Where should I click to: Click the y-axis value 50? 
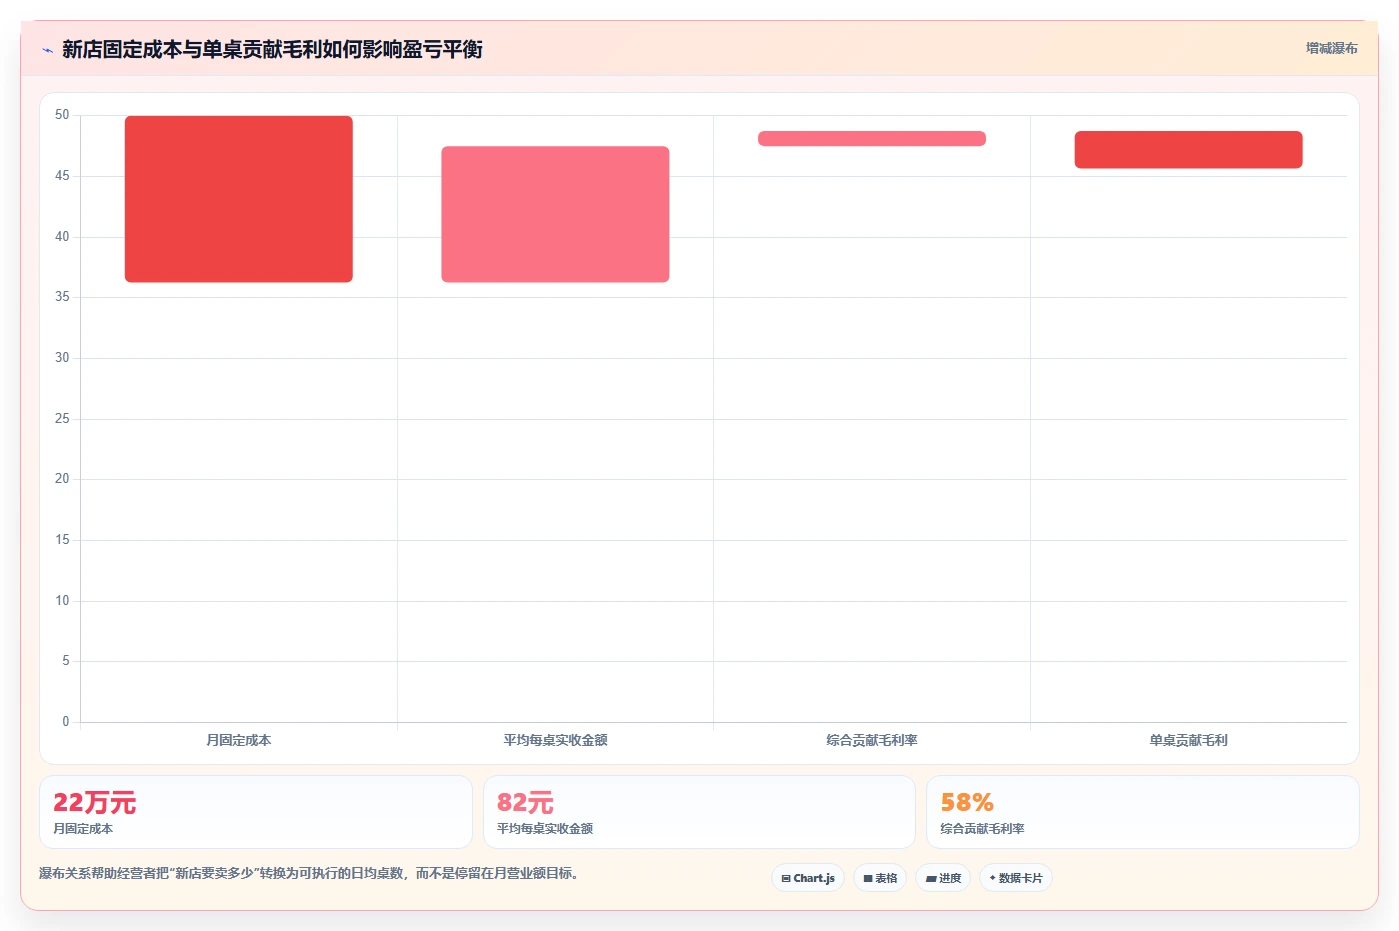62,115
